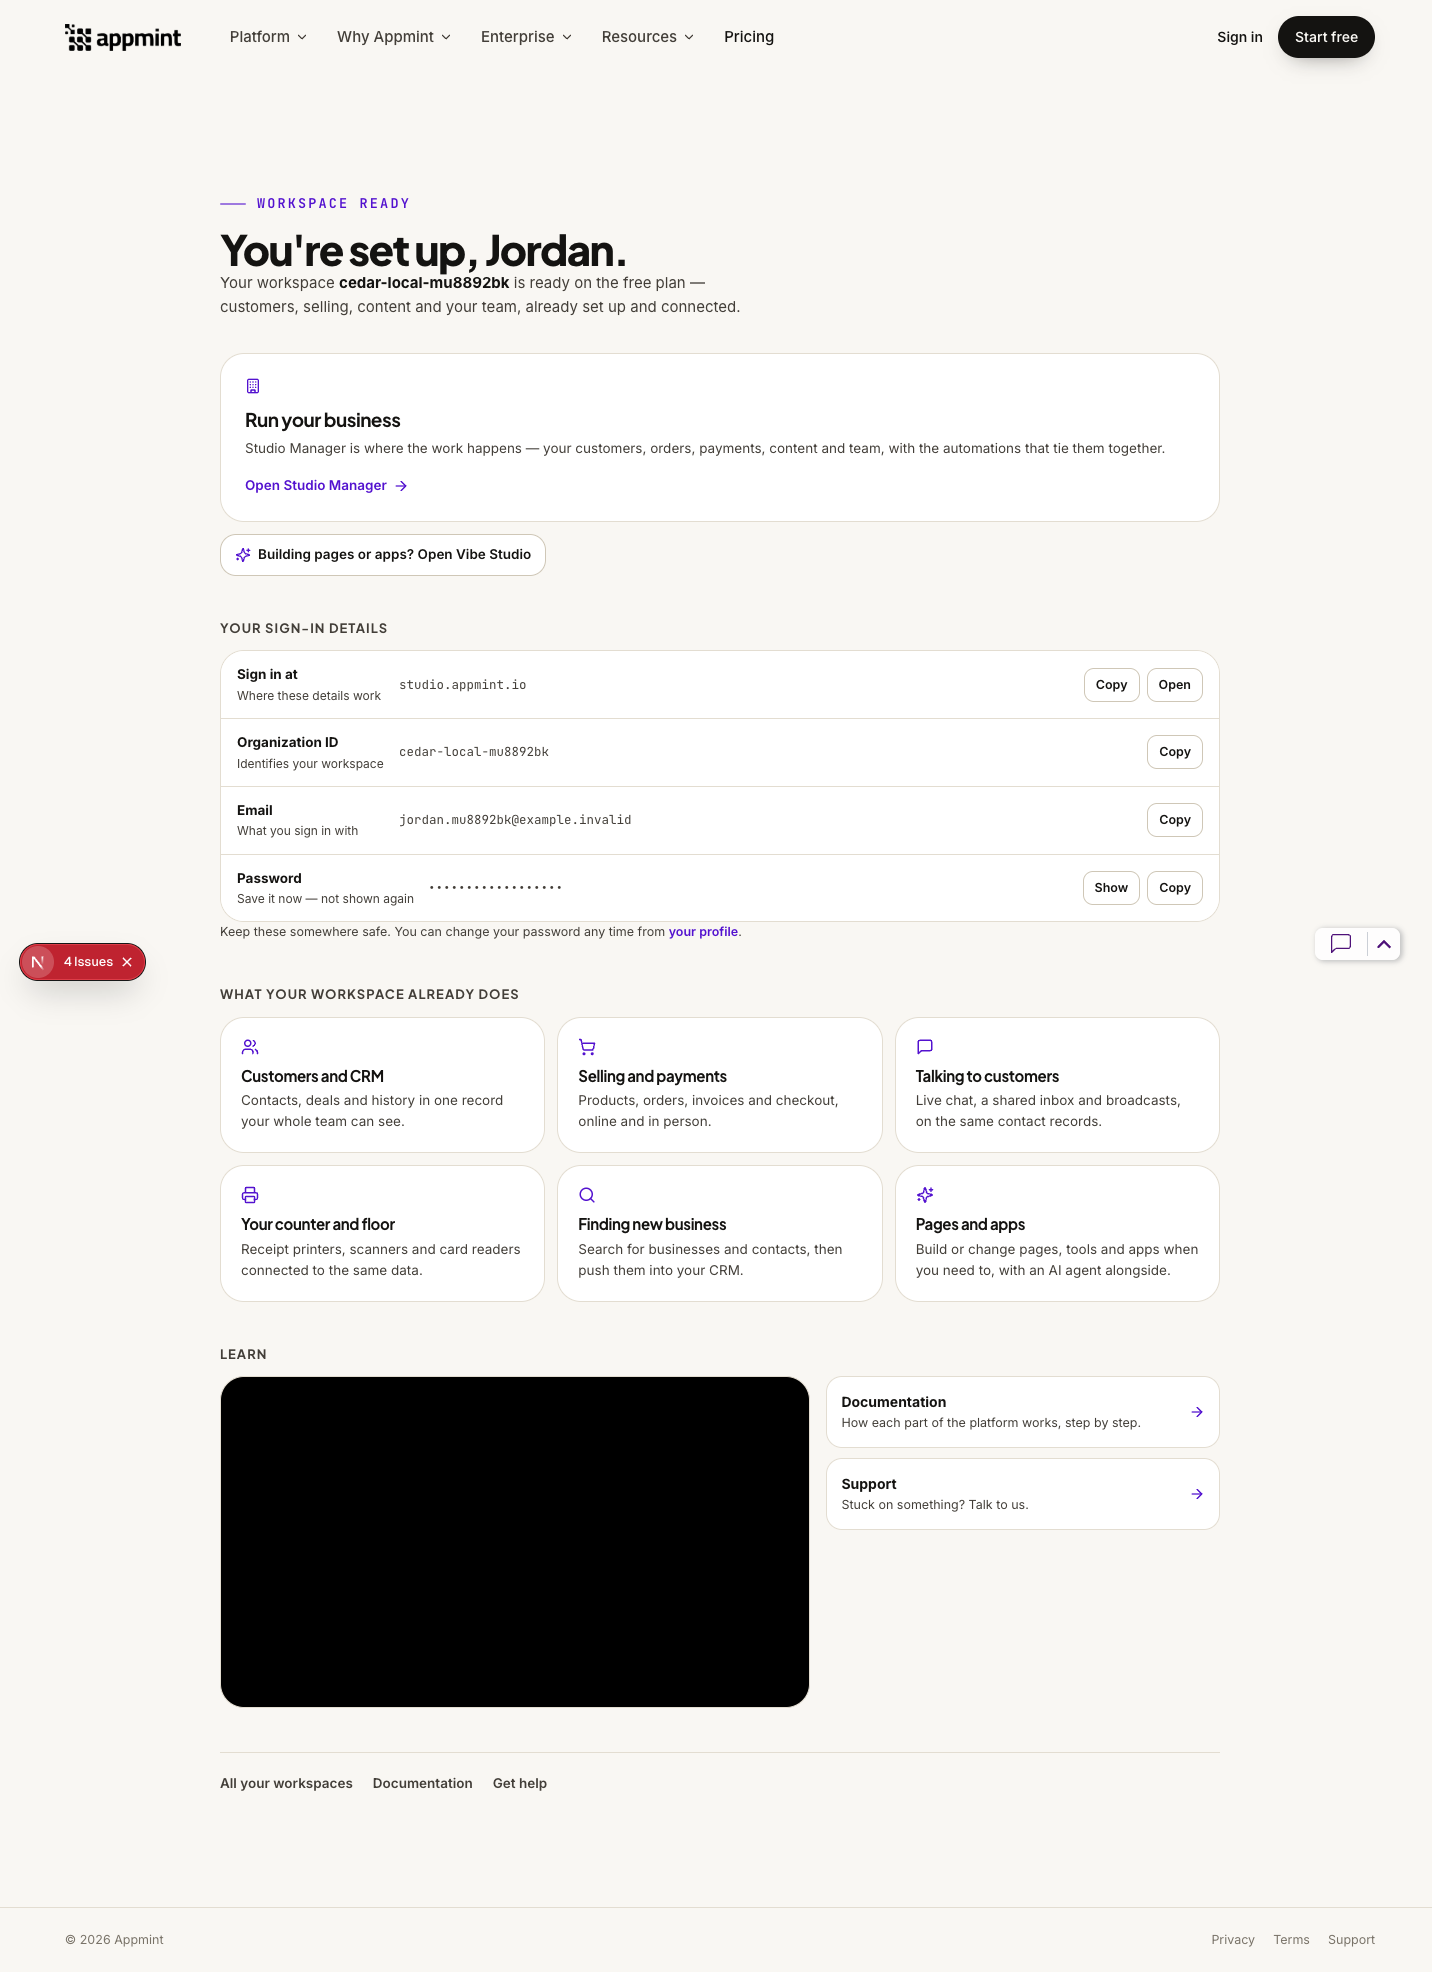Click the cedar-local-mu8892bk Organization ID value
The image size is (1432, 1972).
474,752
